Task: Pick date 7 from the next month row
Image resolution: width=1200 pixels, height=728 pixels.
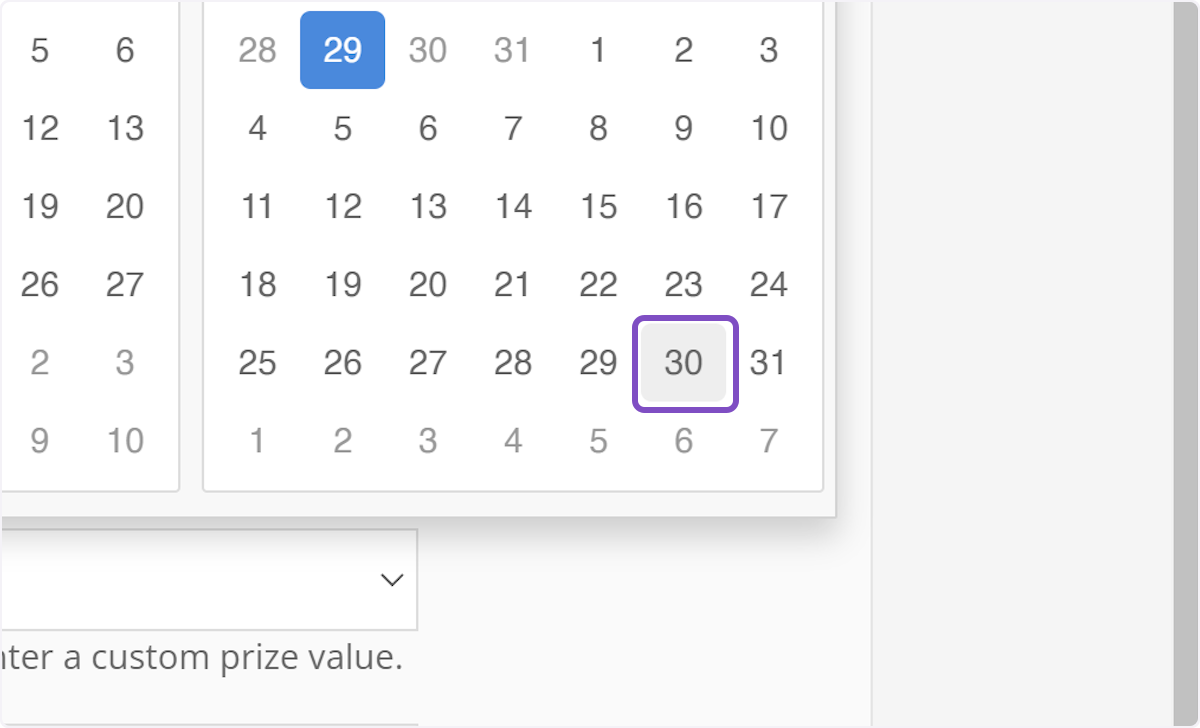Action: 769,440
